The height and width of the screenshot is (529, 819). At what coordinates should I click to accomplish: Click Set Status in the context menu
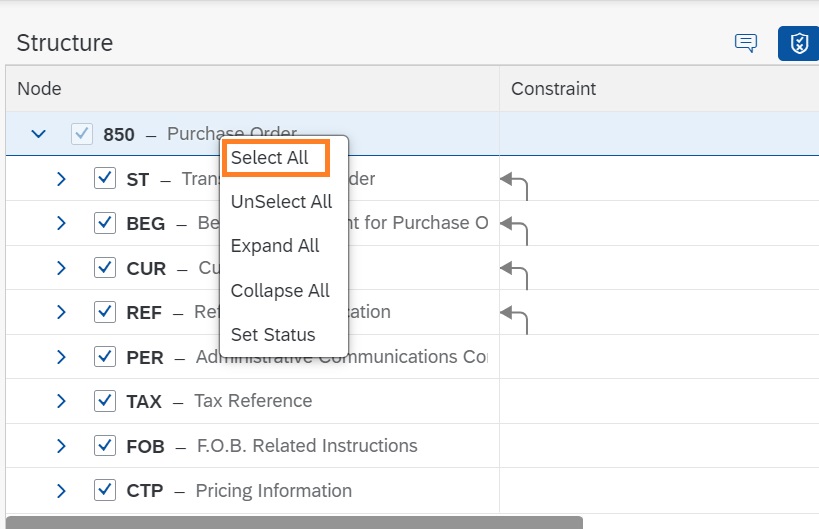click(x=273, y=335)
